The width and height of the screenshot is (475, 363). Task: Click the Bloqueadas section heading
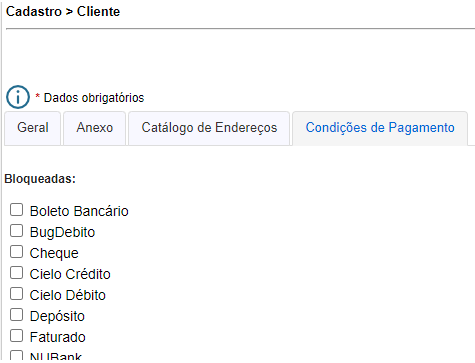tap(40, 179)
